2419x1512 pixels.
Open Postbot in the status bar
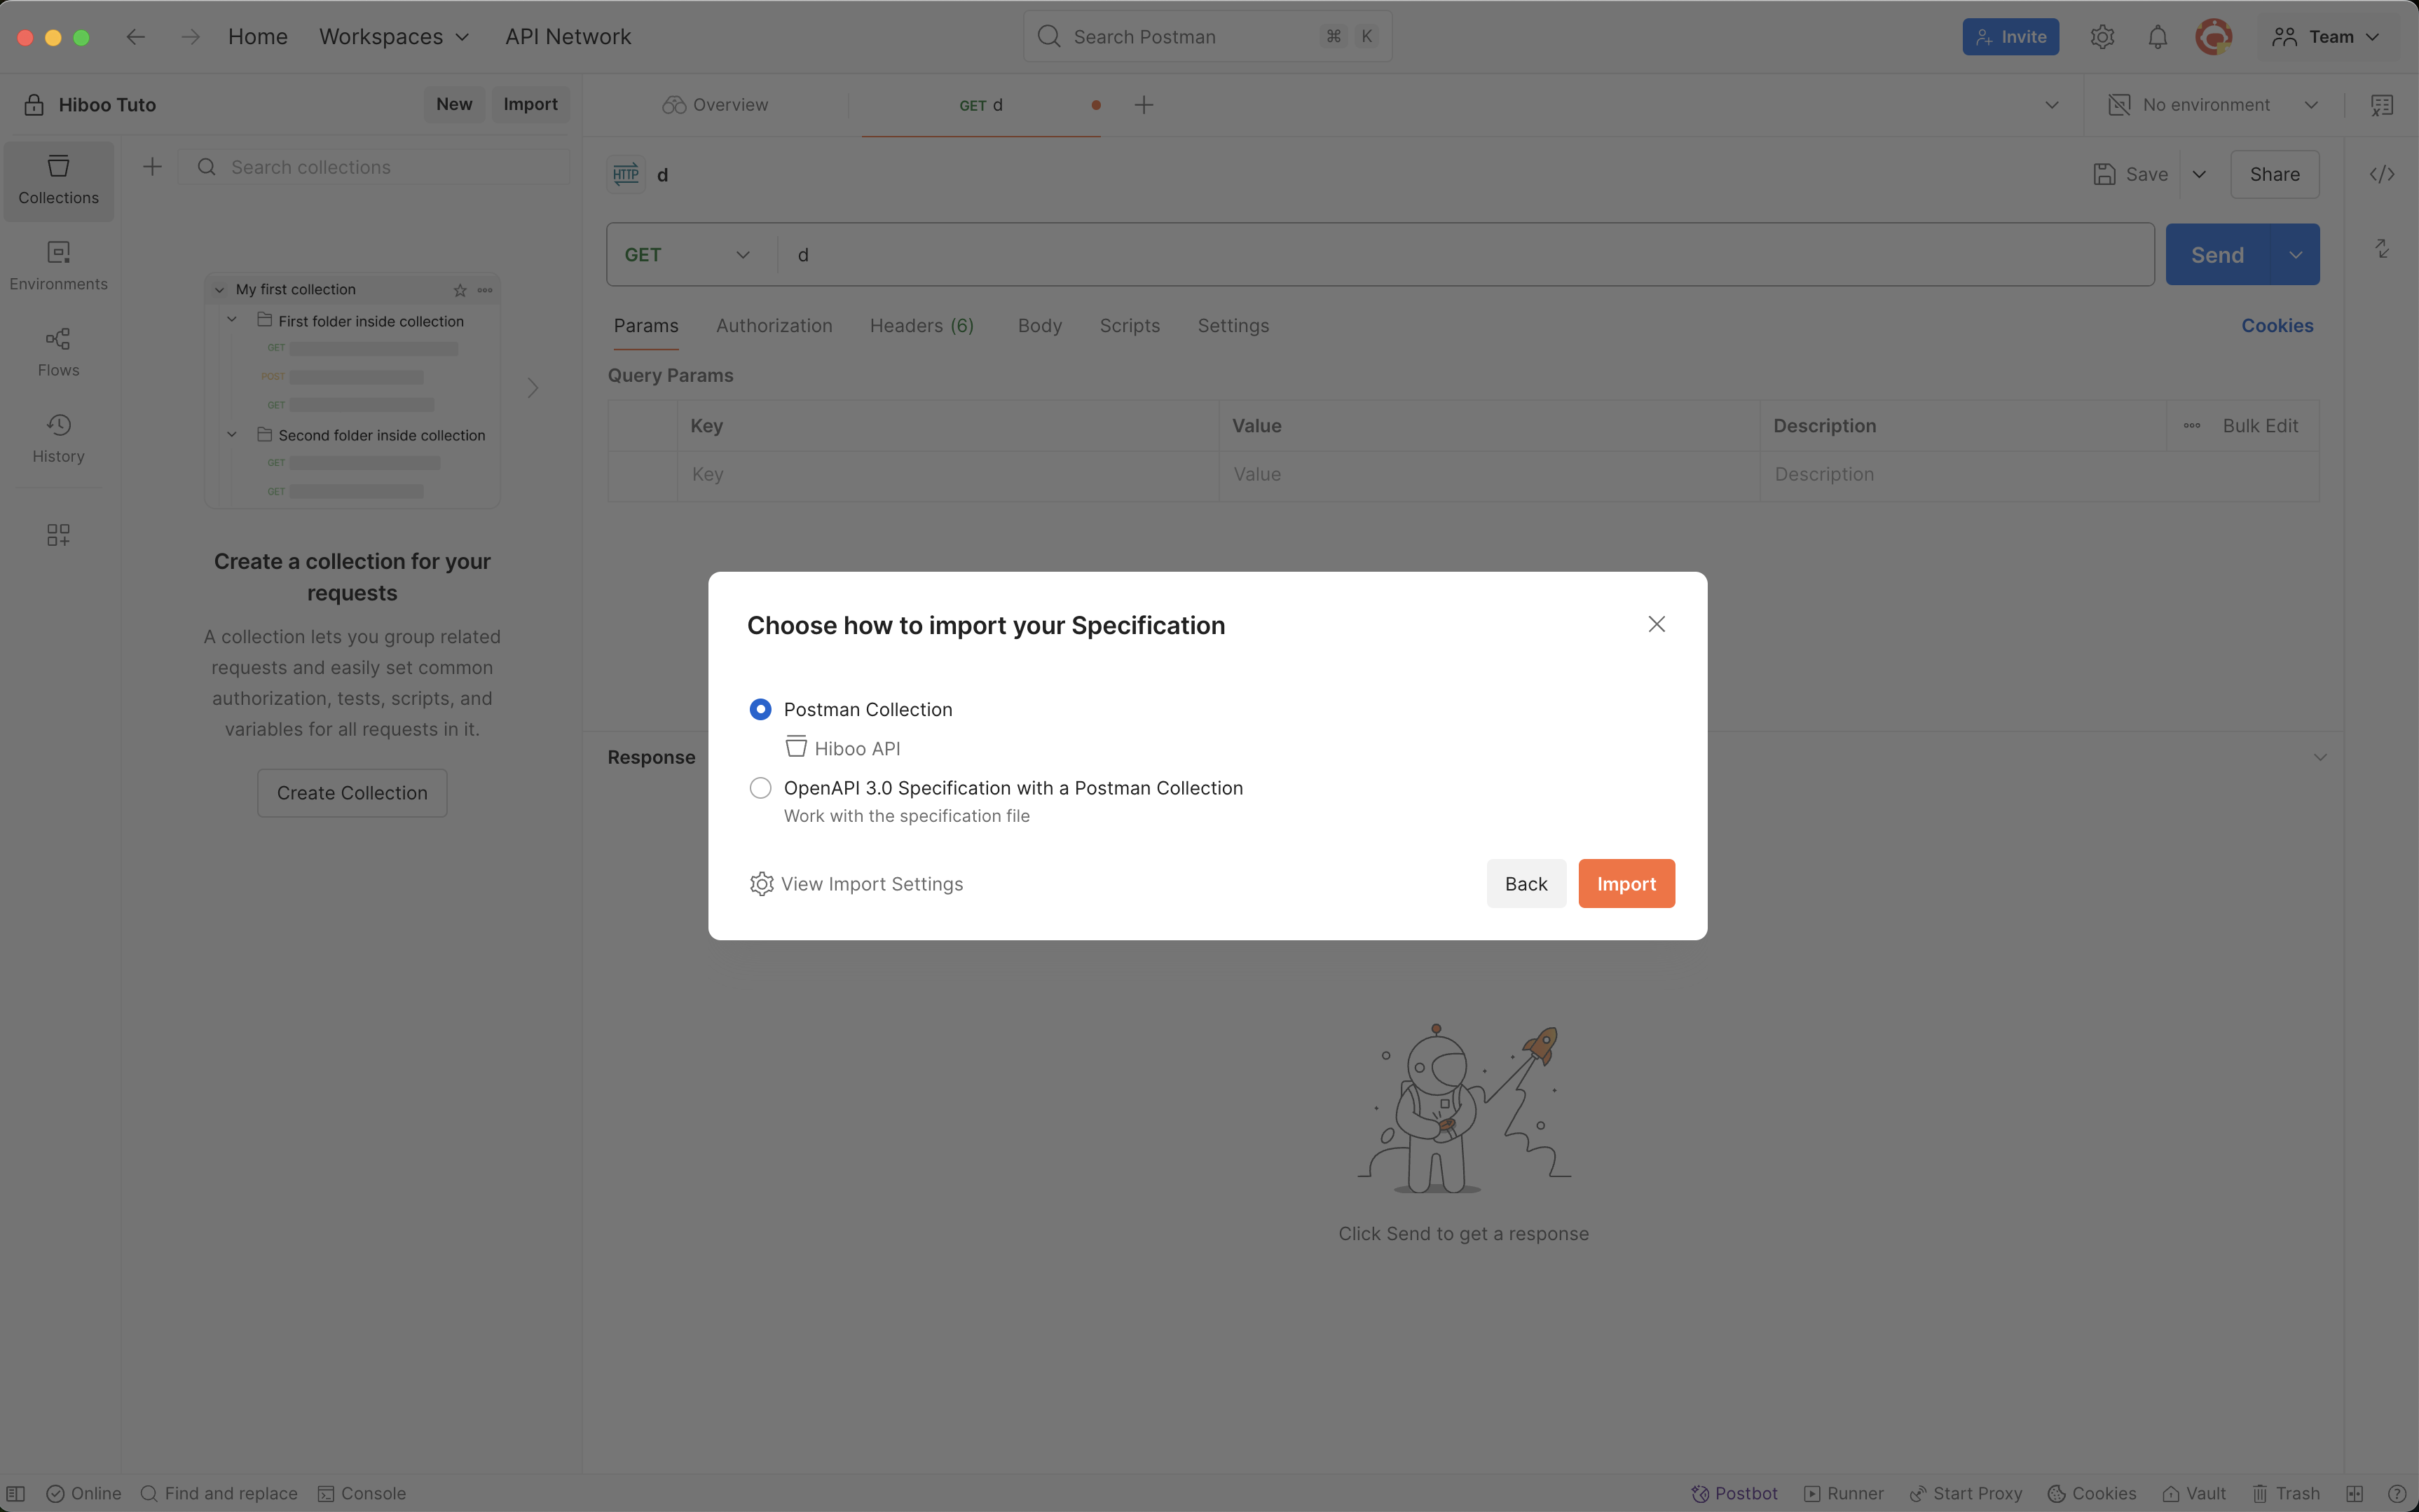coord(1735,1493)
